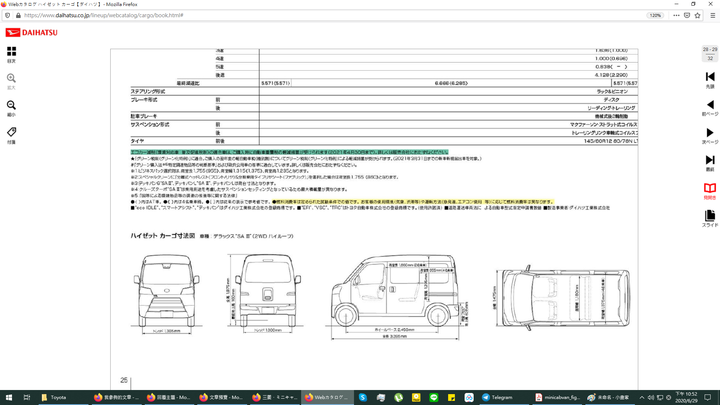This screenshot has height=405, width=720.
Task: Click the volume speaker tray icon
Action: pos(651,398)
